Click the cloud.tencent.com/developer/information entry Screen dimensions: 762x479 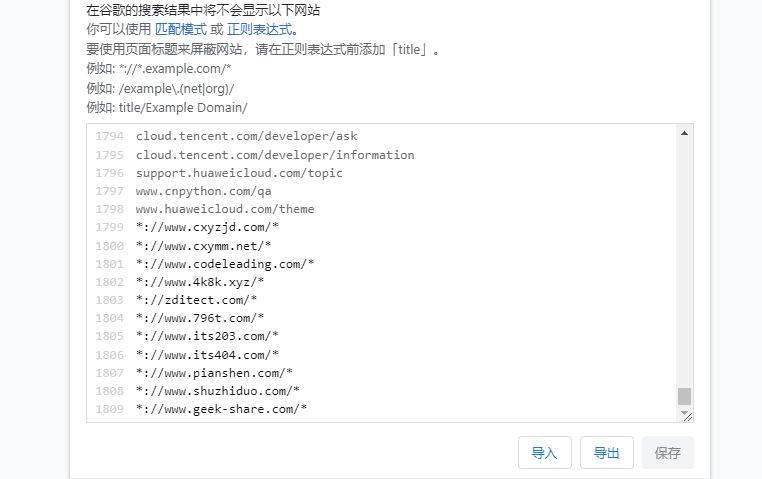click(x=275, y=155)
